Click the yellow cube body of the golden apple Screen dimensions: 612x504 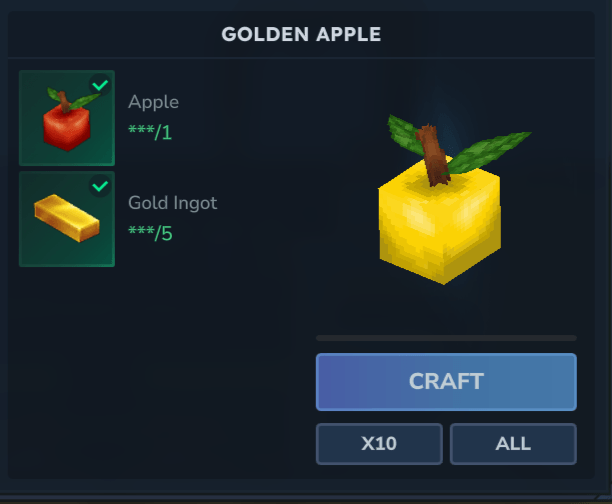point(439,226)
